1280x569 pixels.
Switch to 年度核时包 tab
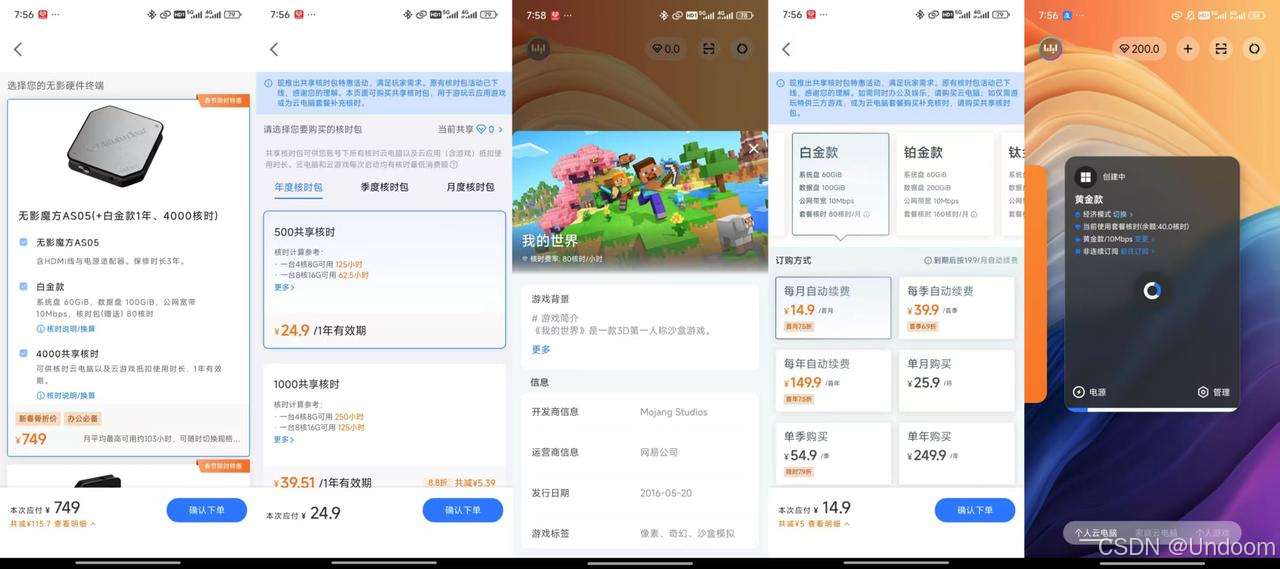tap(299, 187)
